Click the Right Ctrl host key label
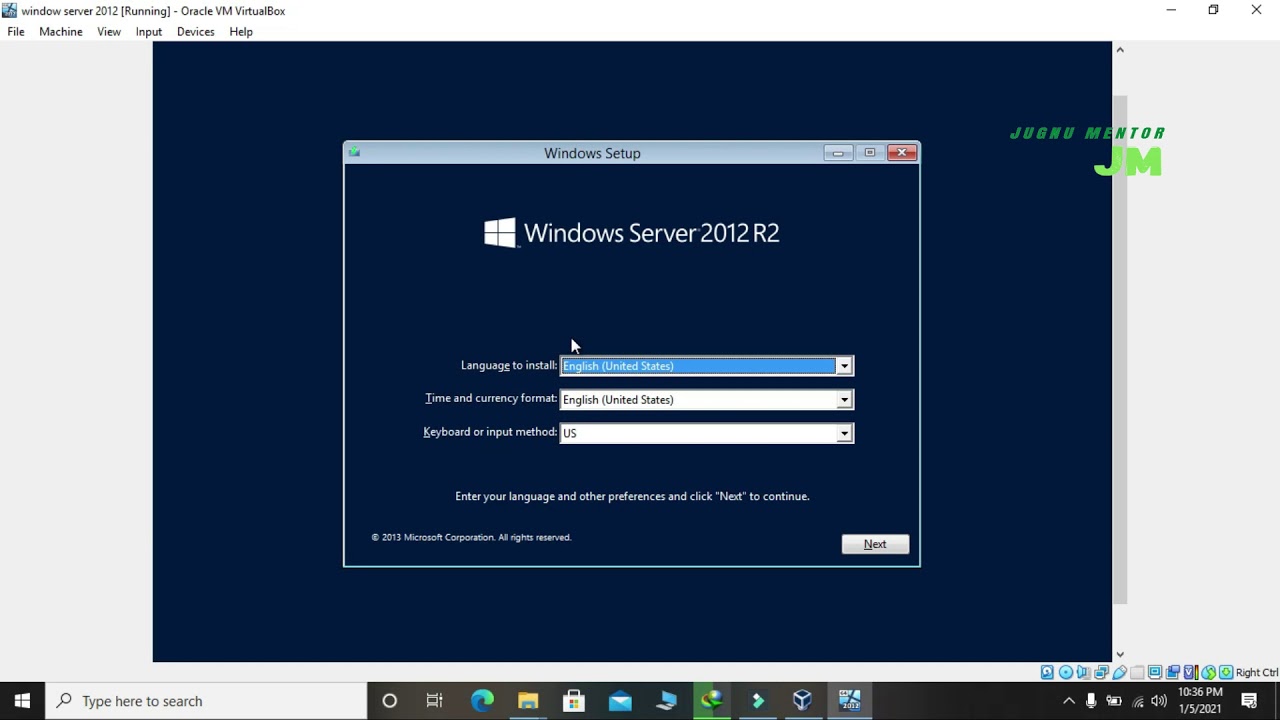This screenshot has height=720, width=1280. coord(1257,672)
